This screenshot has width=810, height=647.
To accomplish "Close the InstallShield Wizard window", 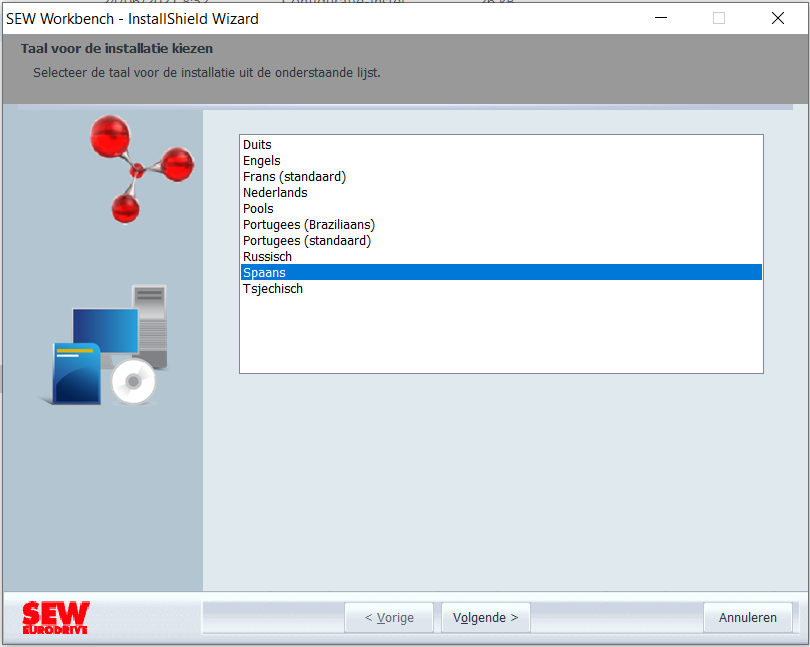I will tap(777, 19).
